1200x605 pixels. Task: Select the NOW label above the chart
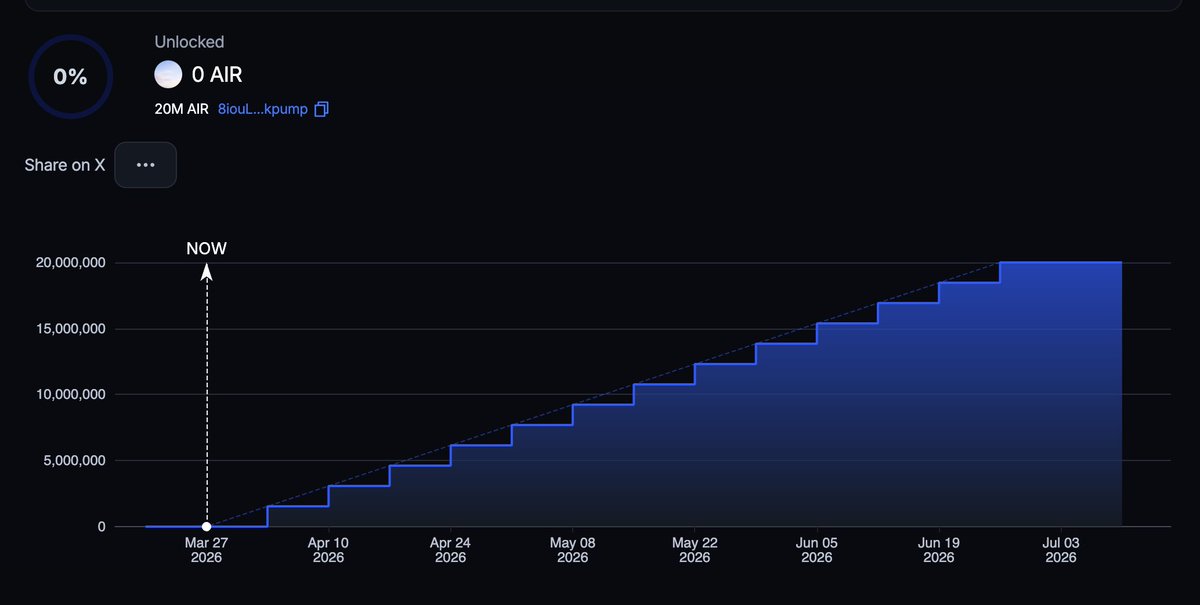pos(207,249)
